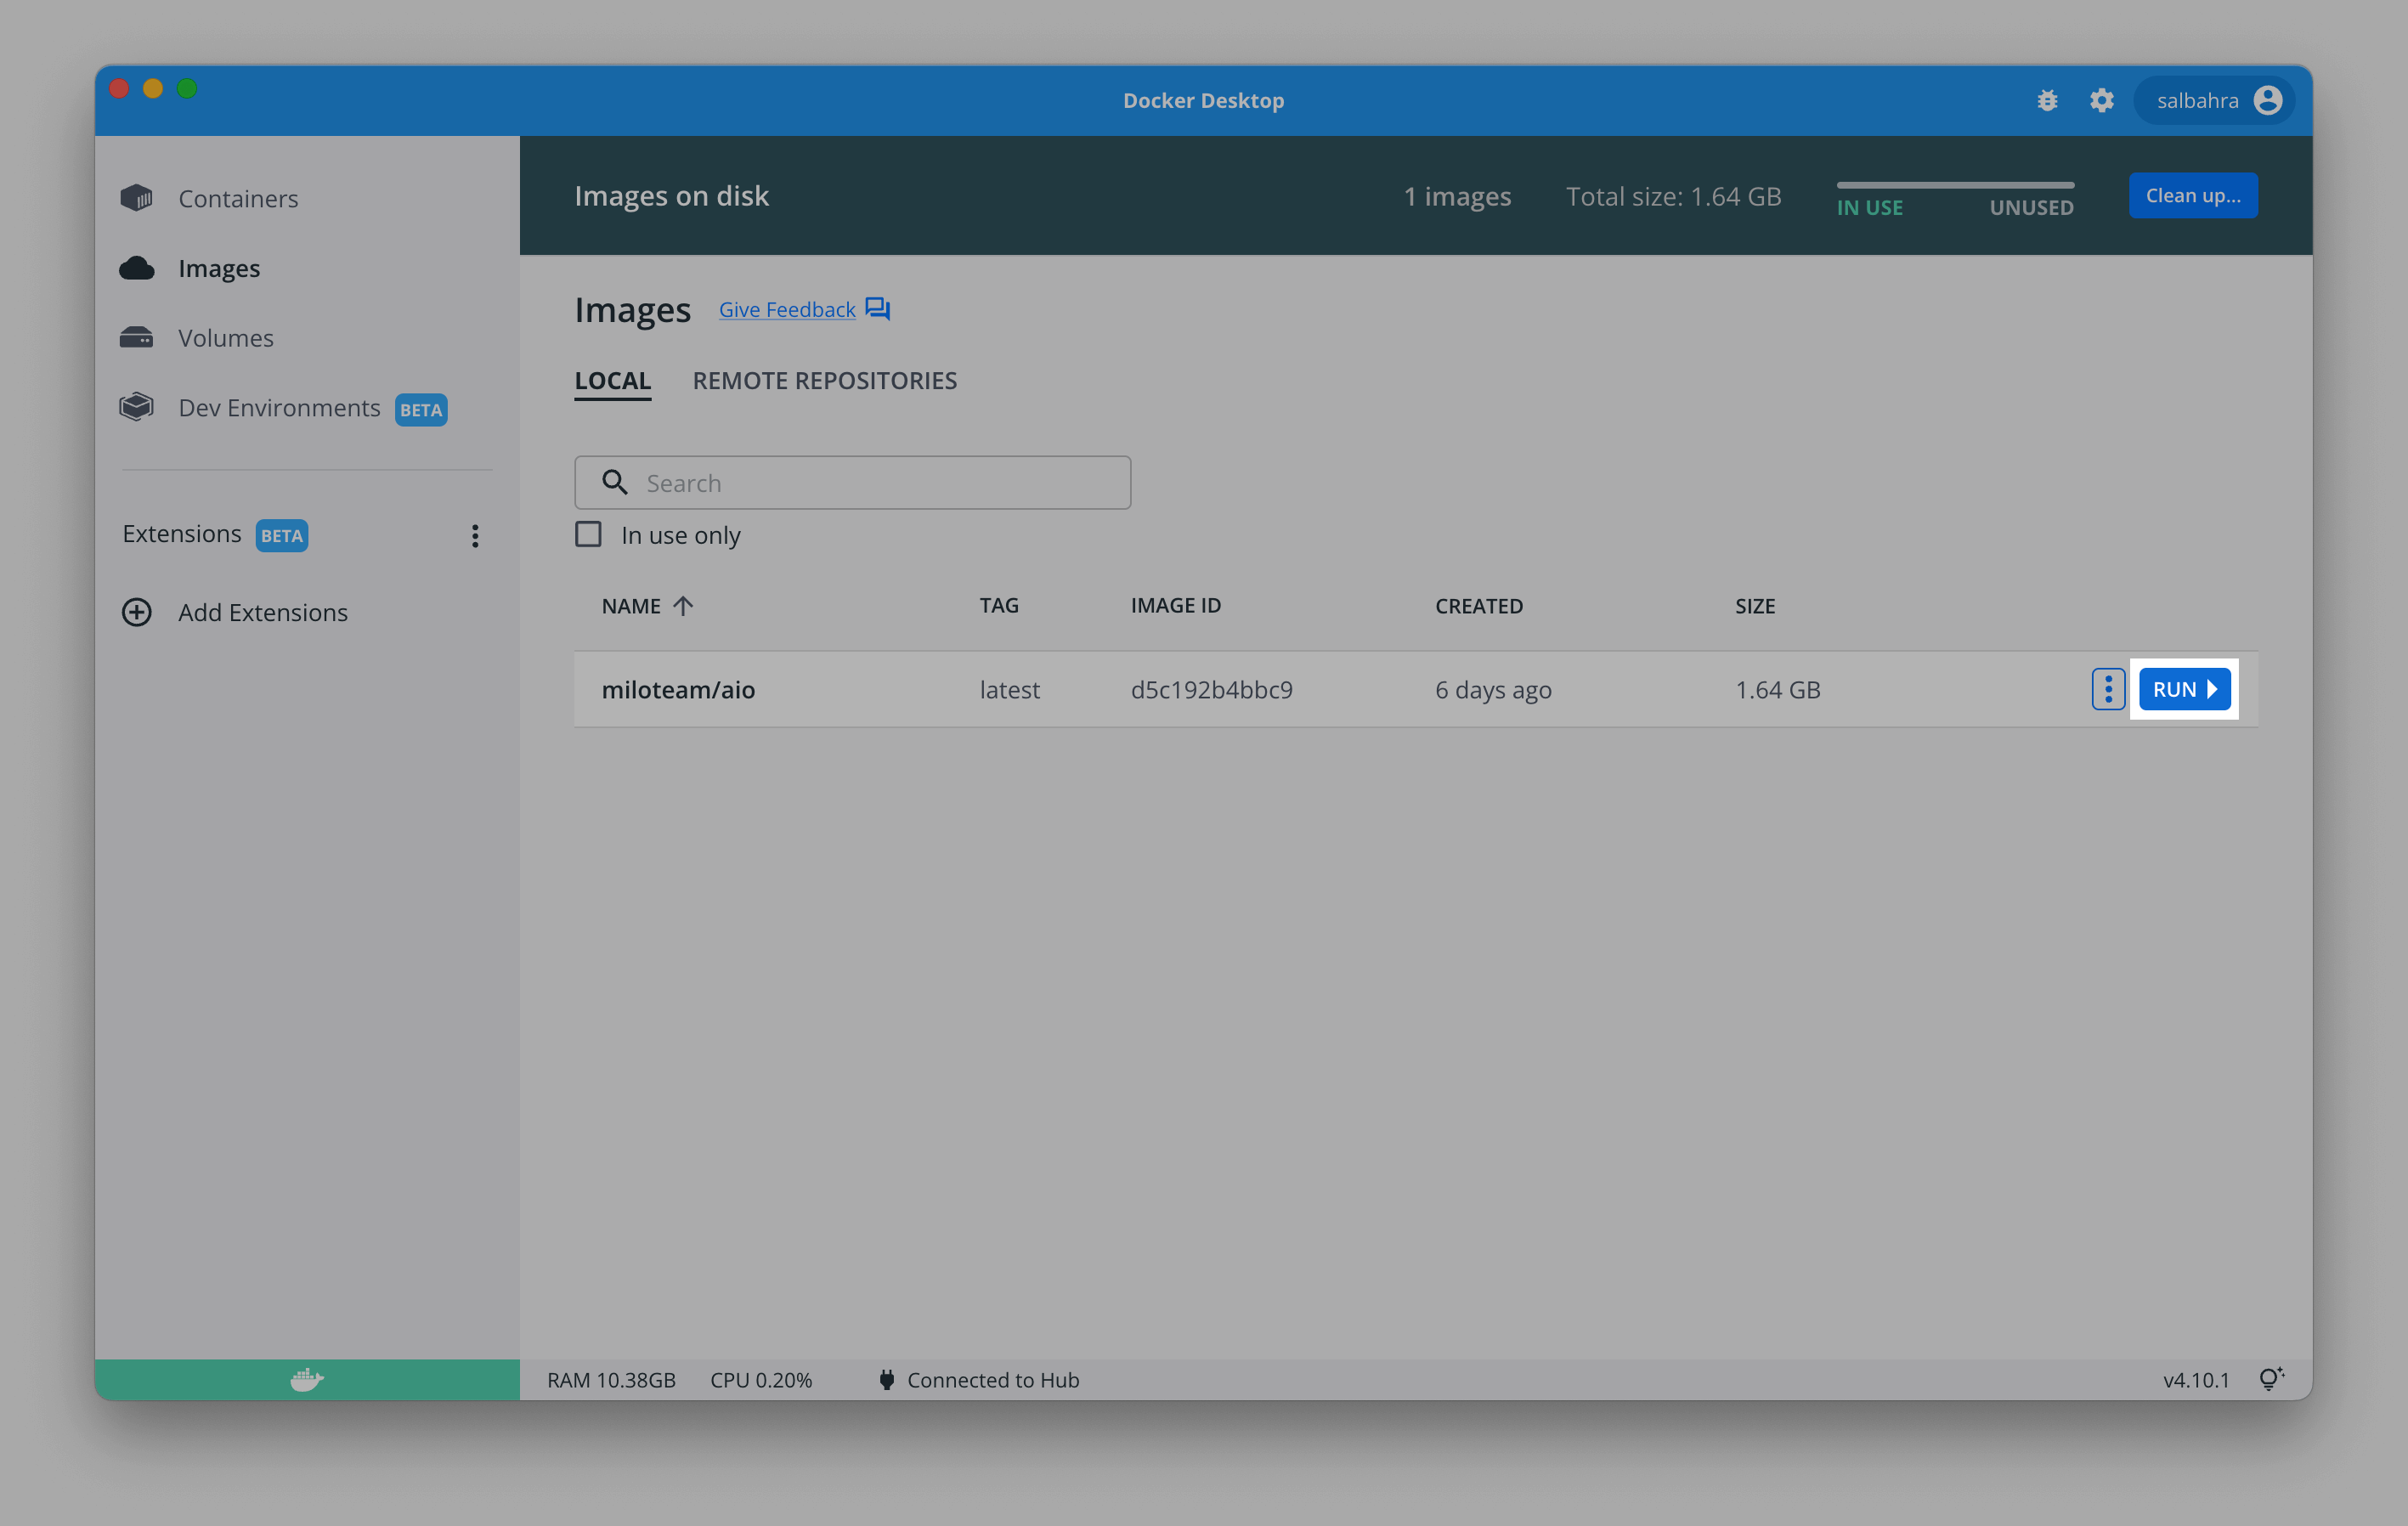Focus the Search images field
The height and width of the screenshot is (1526, 2408).
852,483
